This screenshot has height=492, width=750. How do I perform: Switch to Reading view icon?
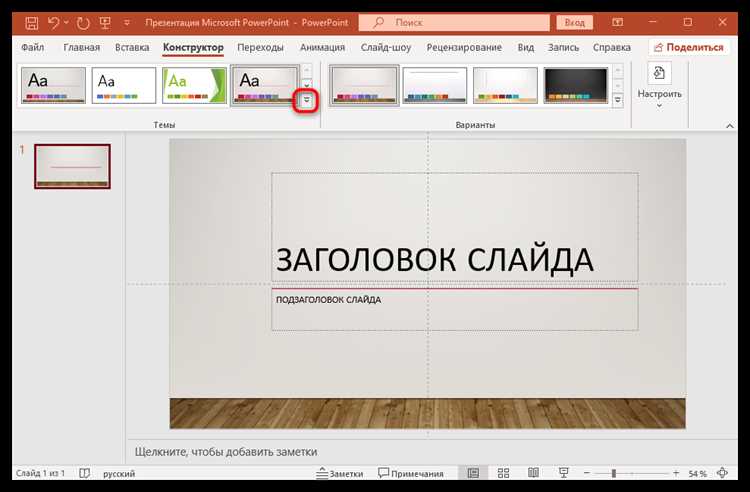533,473
